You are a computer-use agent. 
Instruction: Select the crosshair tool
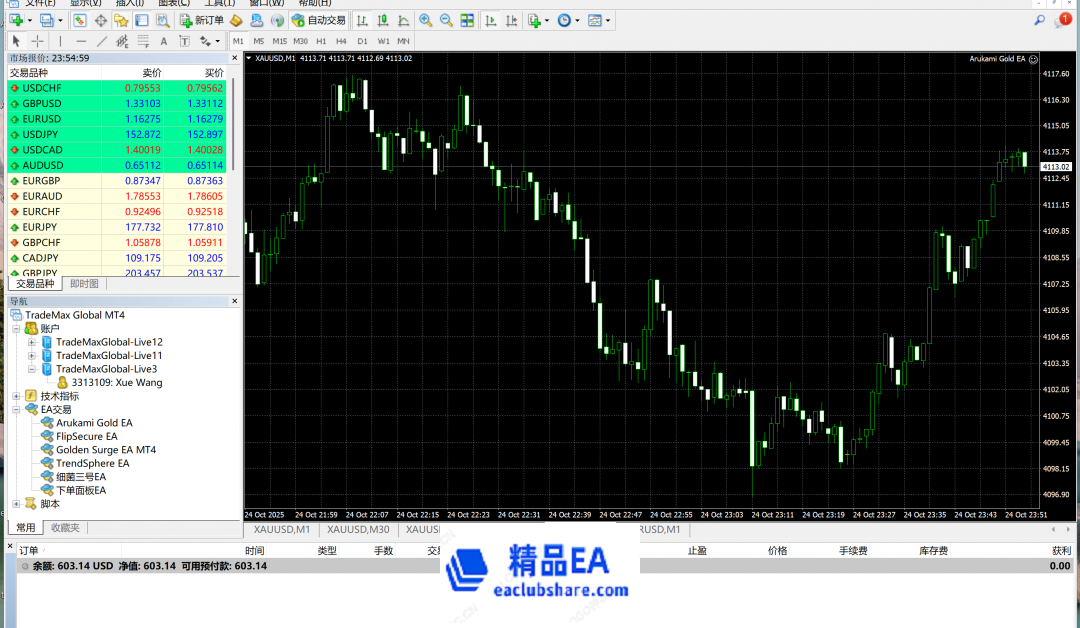(x=37, y=41)
